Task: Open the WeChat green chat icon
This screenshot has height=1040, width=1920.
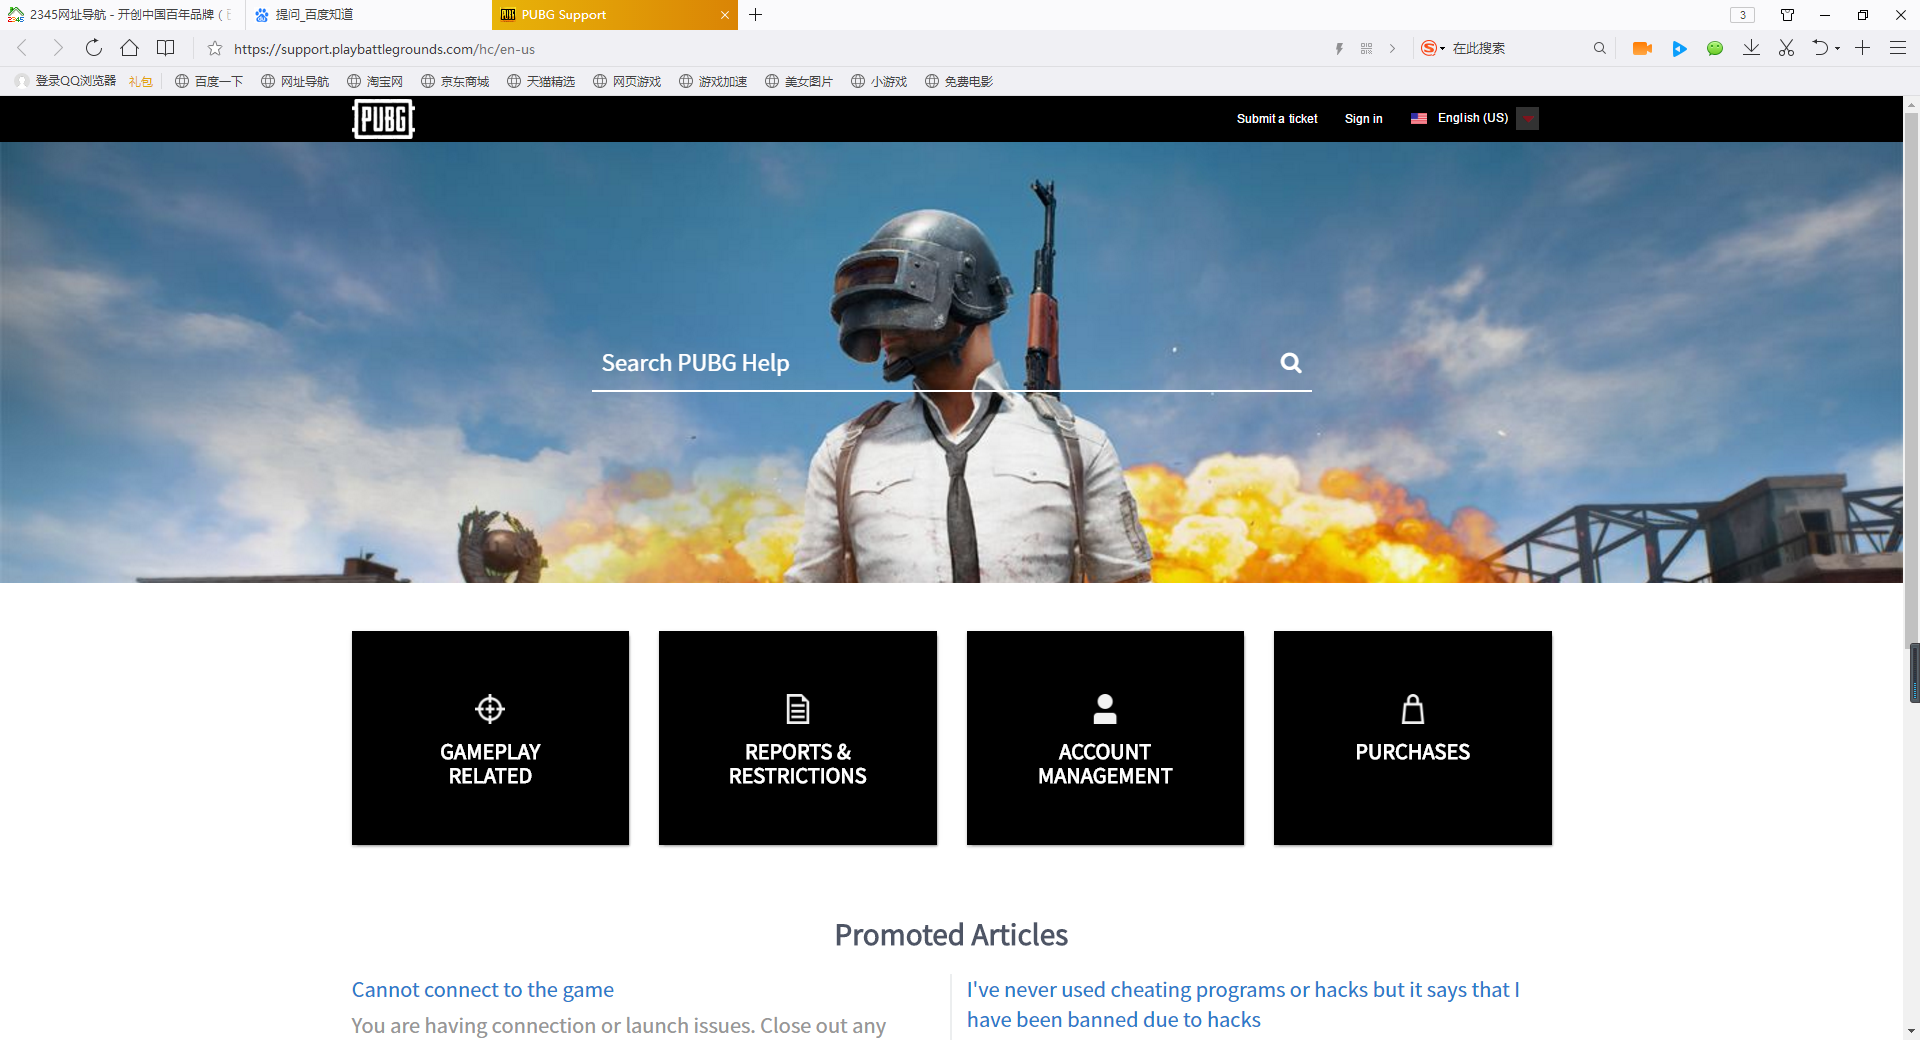Action: pos(1715,48)
